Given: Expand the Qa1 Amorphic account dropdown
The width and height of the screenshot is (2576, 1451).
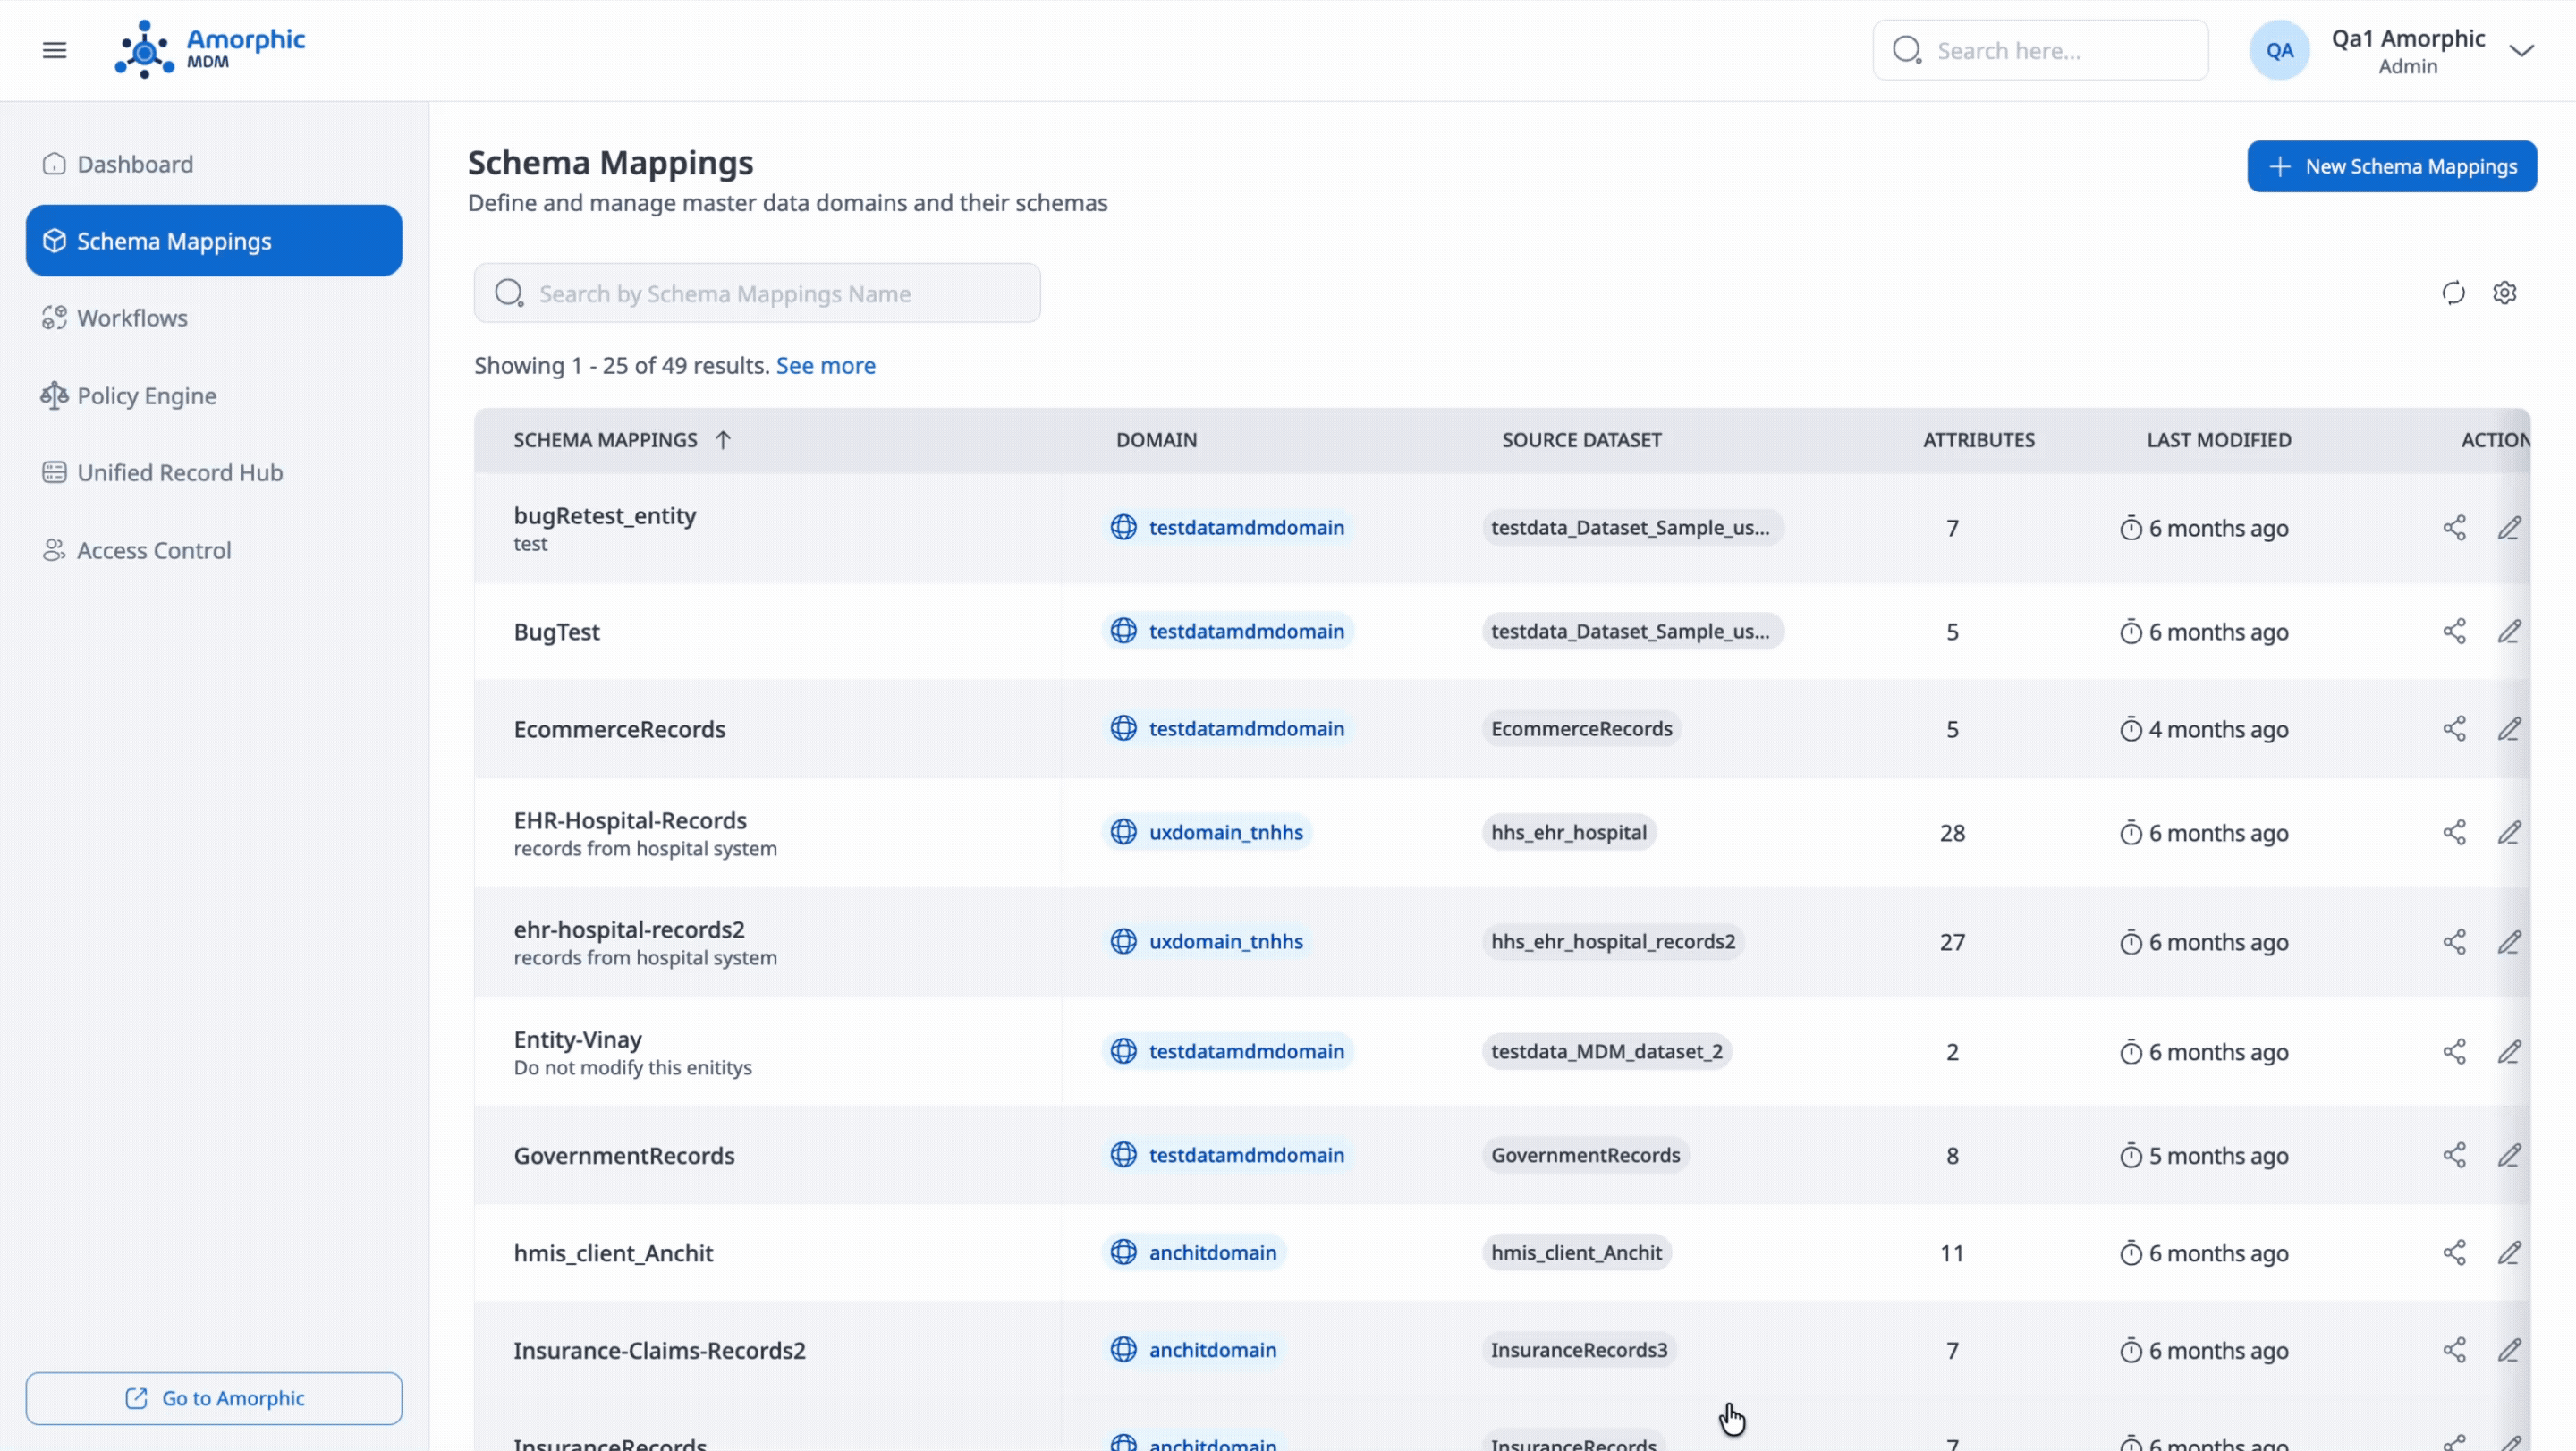Looking at the screenshot, I should pos(2521,50).
